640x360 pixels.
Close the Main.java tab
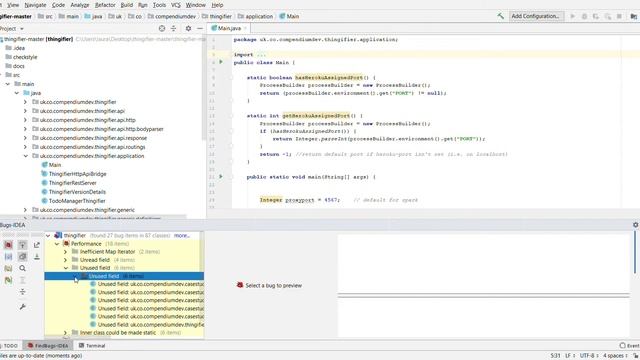point(245,29)
